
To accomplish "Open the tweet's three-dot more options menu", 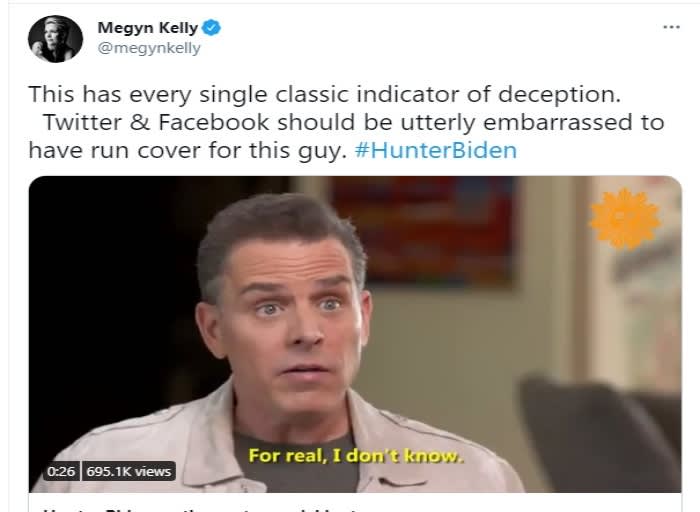I will coord(671,27).
